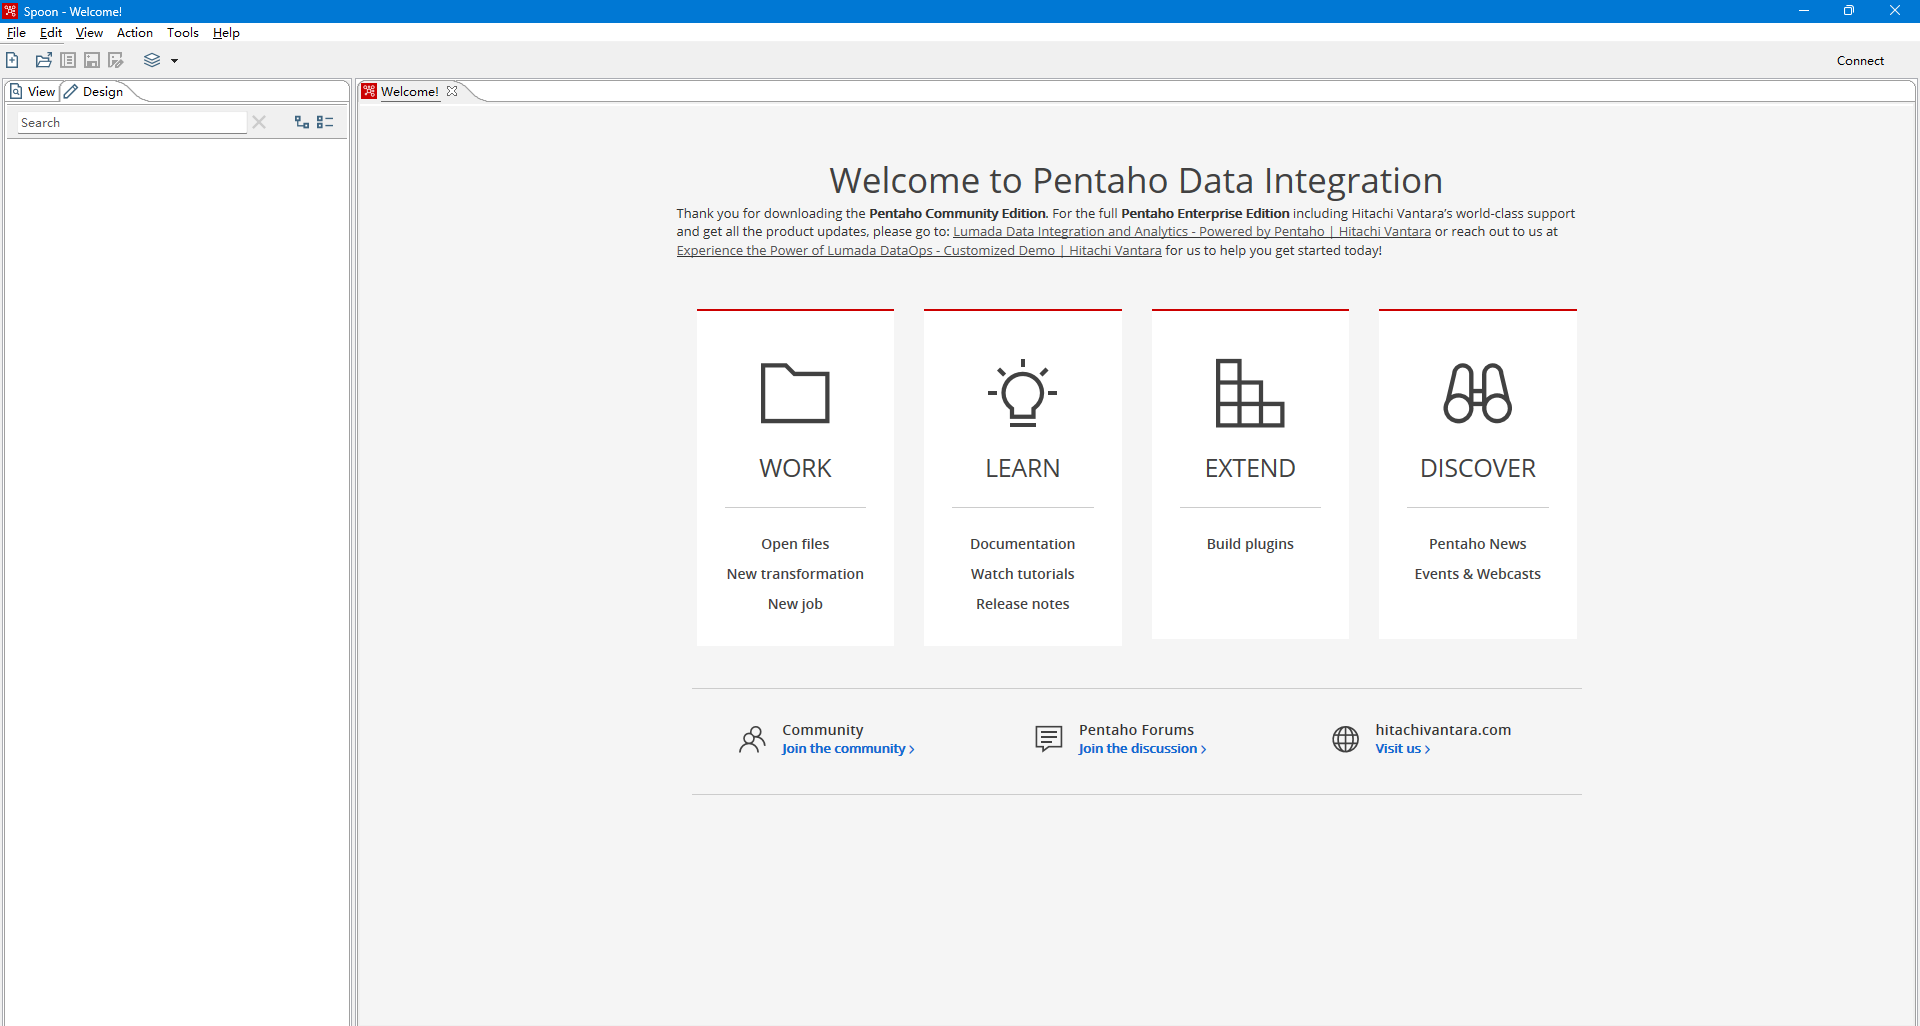Click the Pentaho Forums label text
This screenshot has width=1920, height=1026.
point(1136,730)
